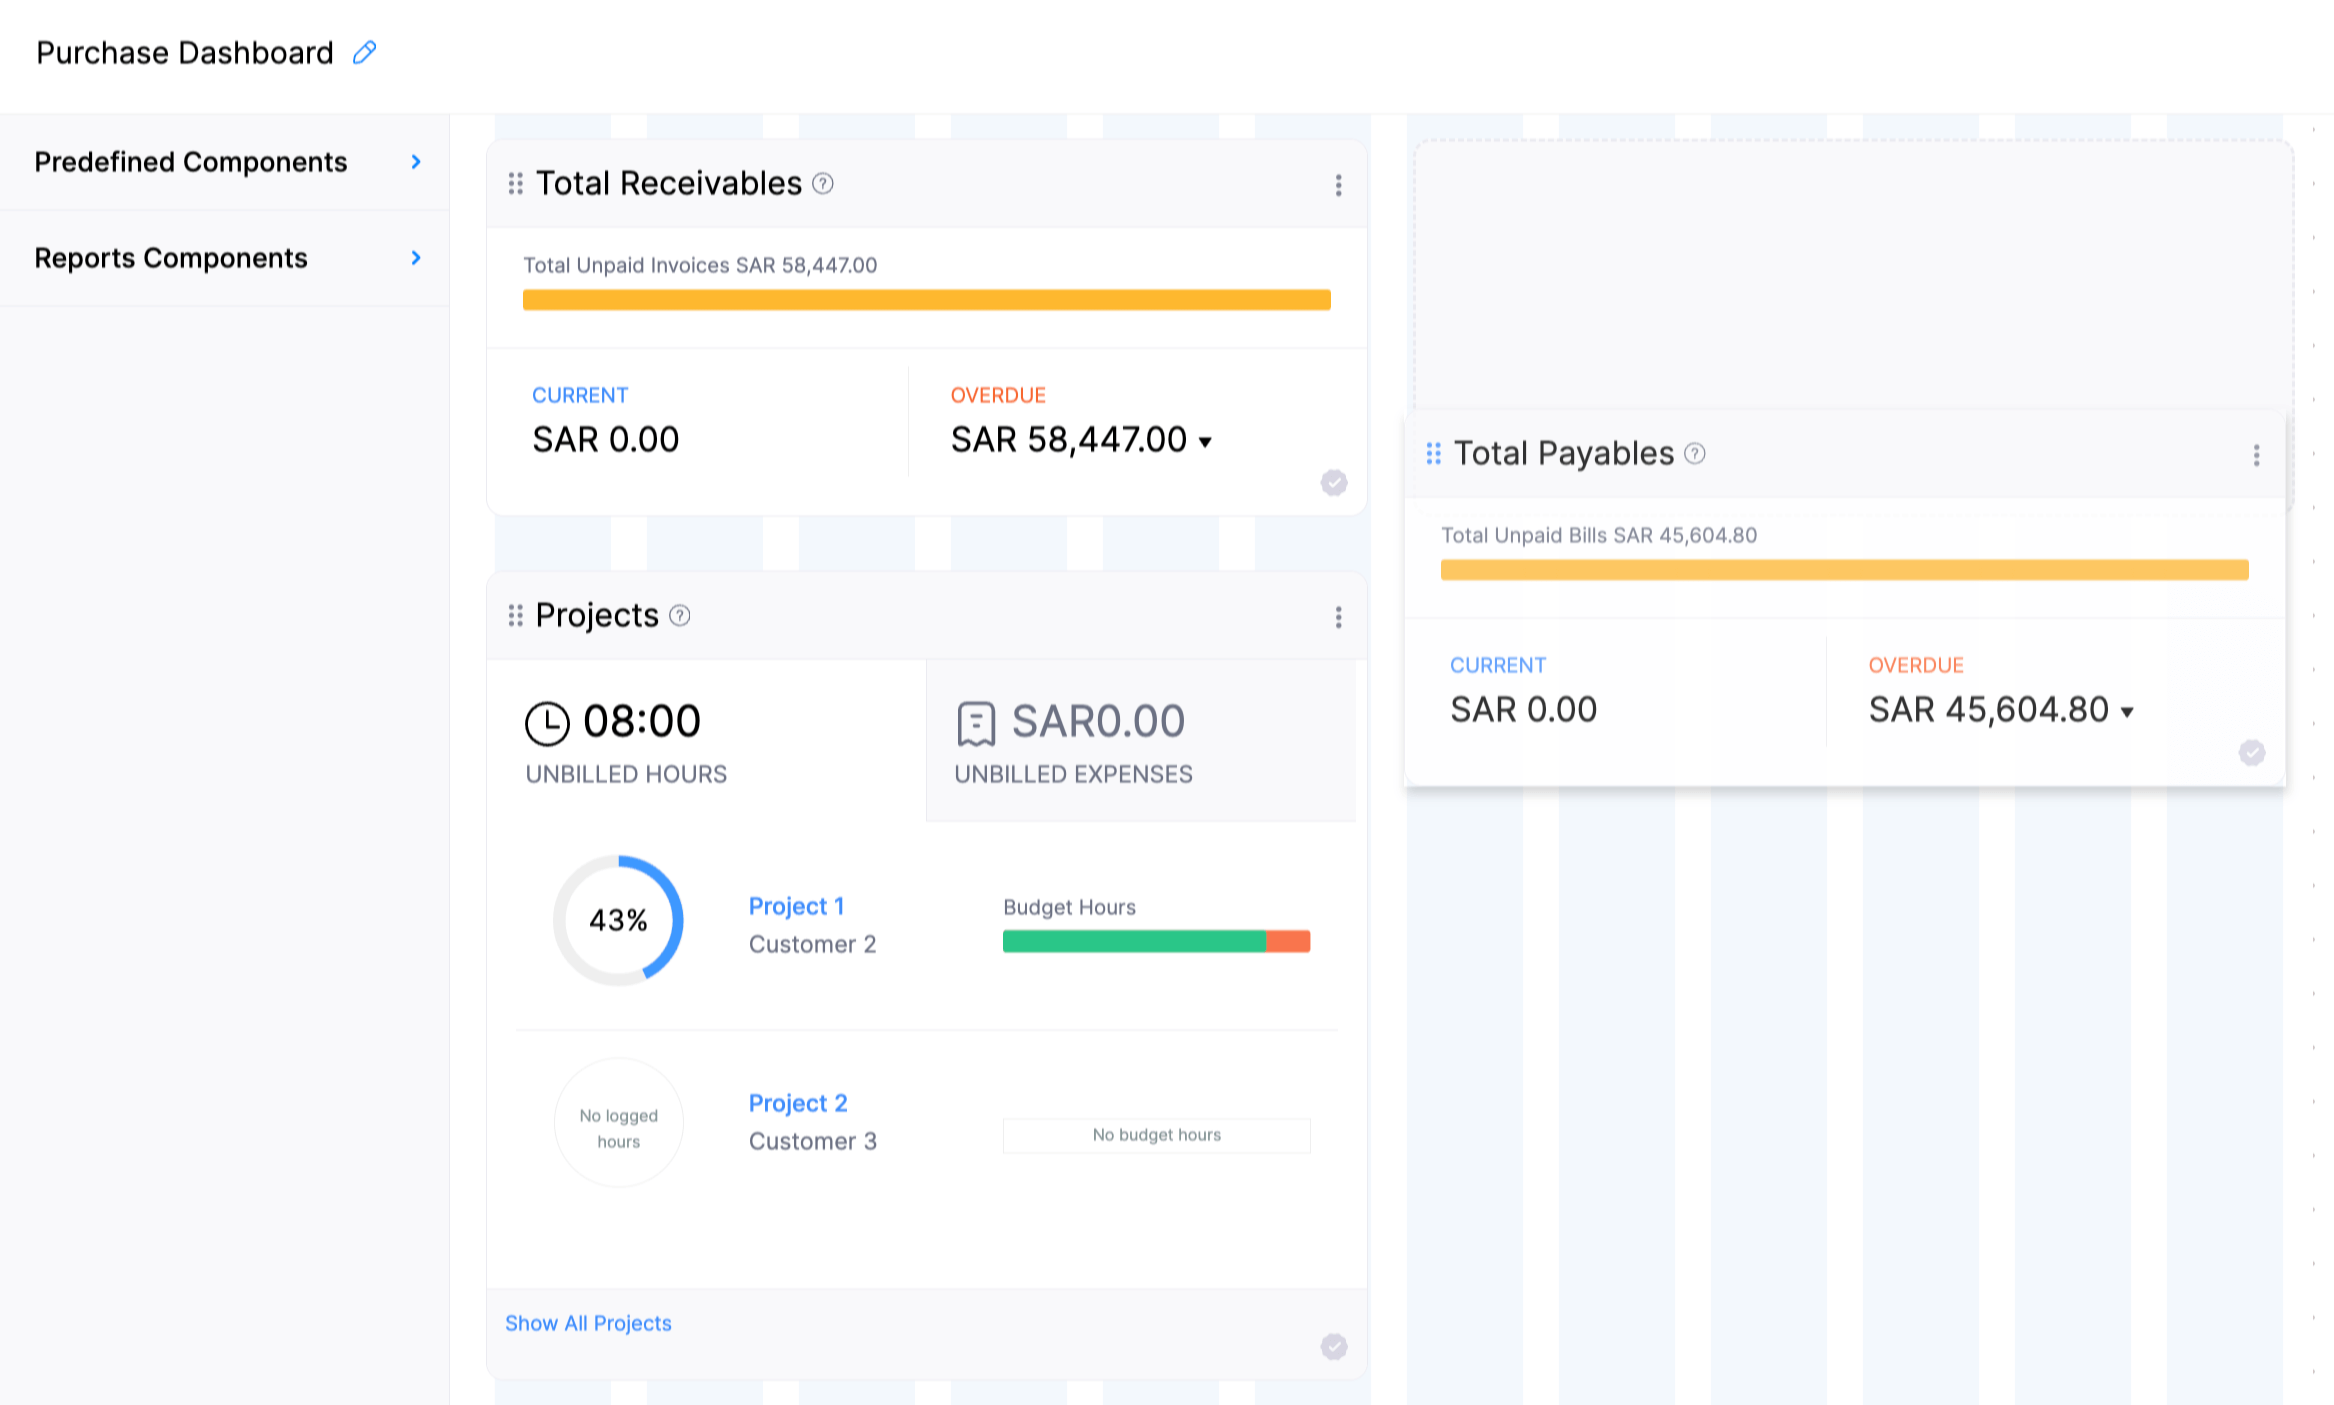Open the three-dot menu on Total Payables

point(2256,456)
